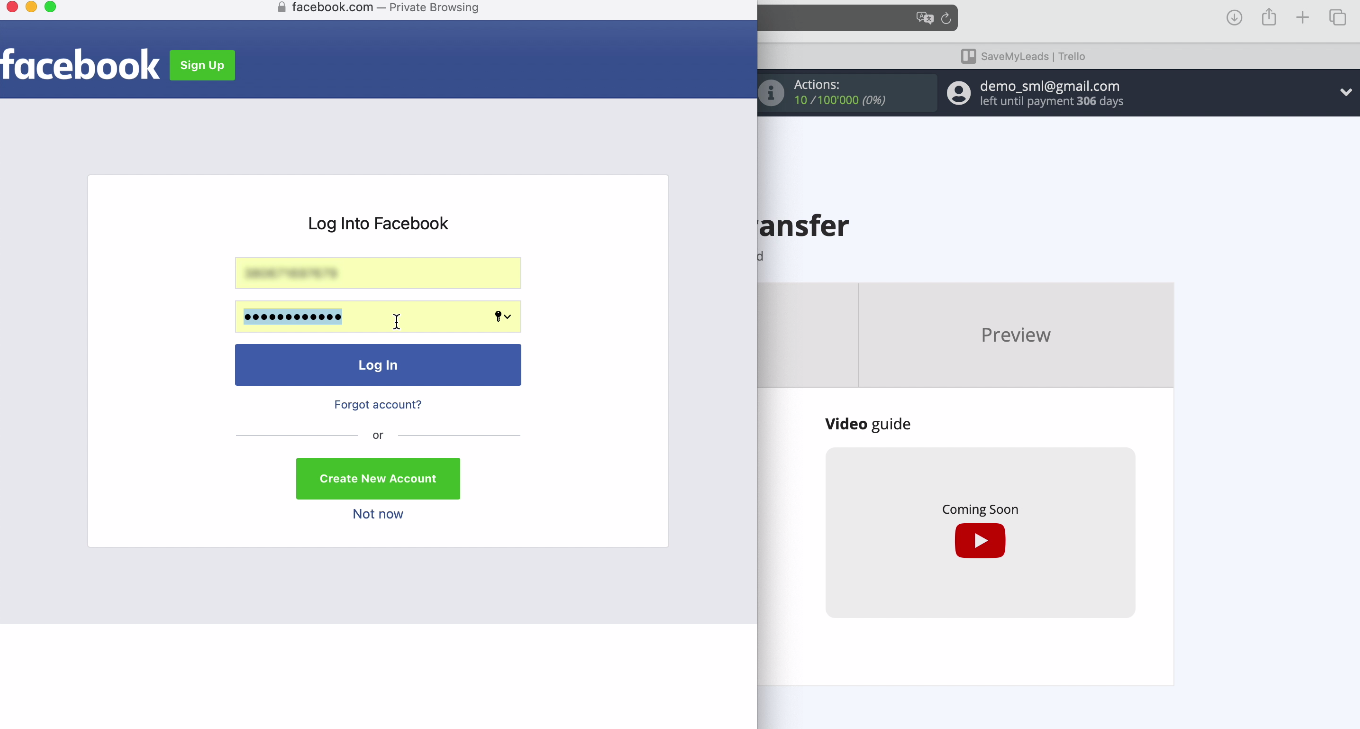Click the Video guide heading

868,424
